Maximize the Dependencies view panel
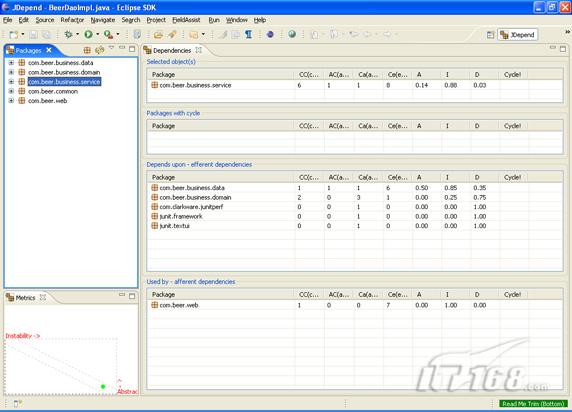The height and width of the screenshot is (412, 572). 563,49
